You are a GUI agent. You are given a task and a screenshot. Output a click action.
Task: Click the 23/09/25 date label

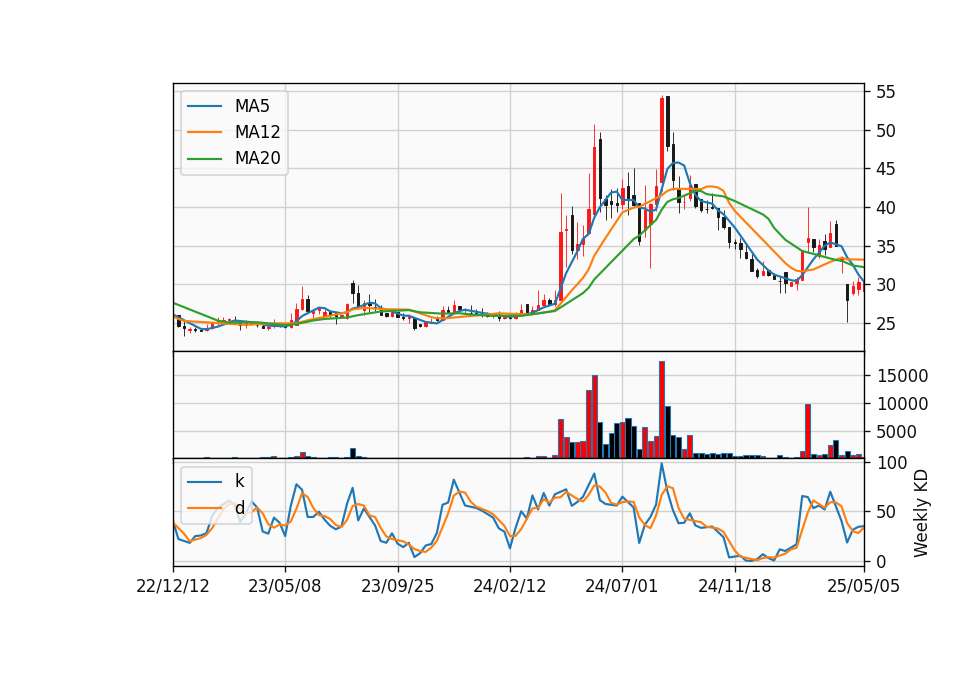397,586
